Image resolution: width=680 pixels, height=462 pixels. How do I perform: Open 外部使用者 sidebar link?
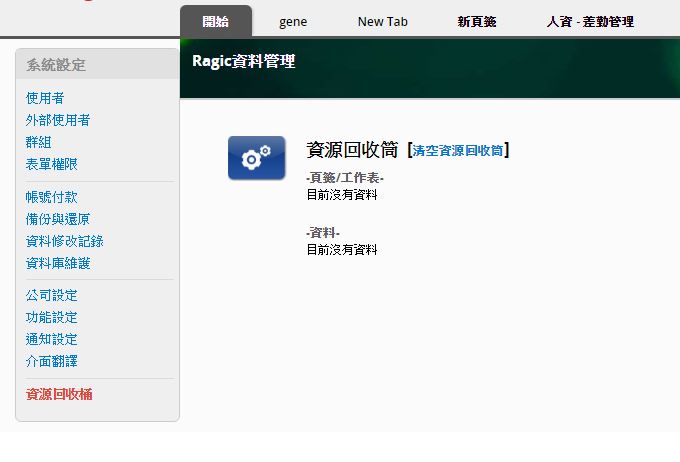tap(58, 120)
